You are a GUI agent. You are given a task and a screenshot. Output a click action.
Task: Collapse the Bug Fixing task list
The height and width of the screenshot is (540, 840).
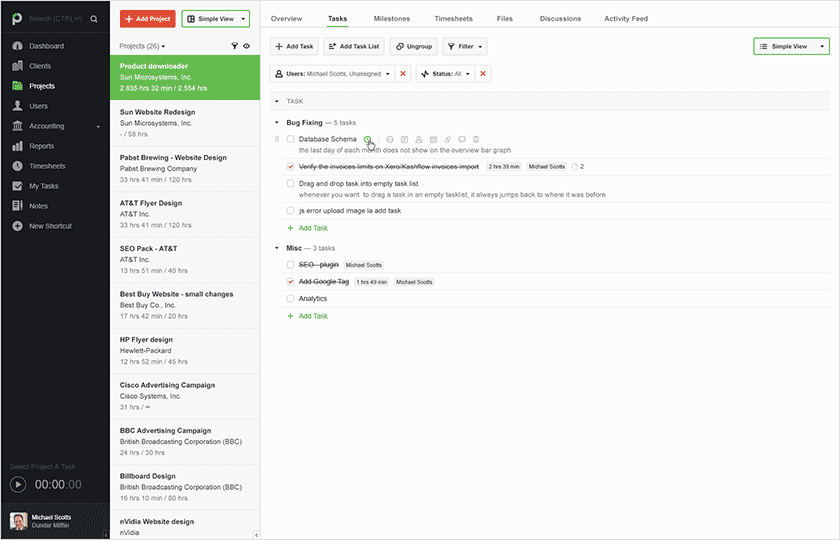pos(277,122)
